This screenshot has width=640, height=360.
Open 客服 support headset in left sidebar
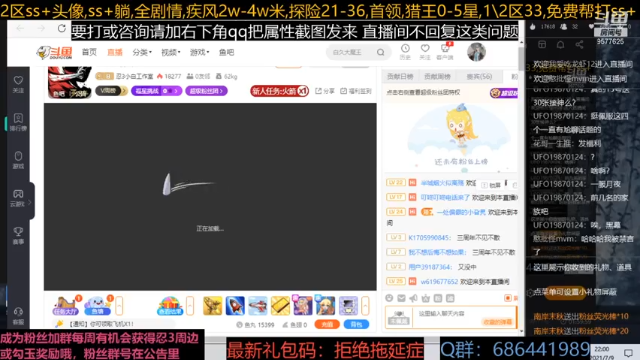click(18, 316)
